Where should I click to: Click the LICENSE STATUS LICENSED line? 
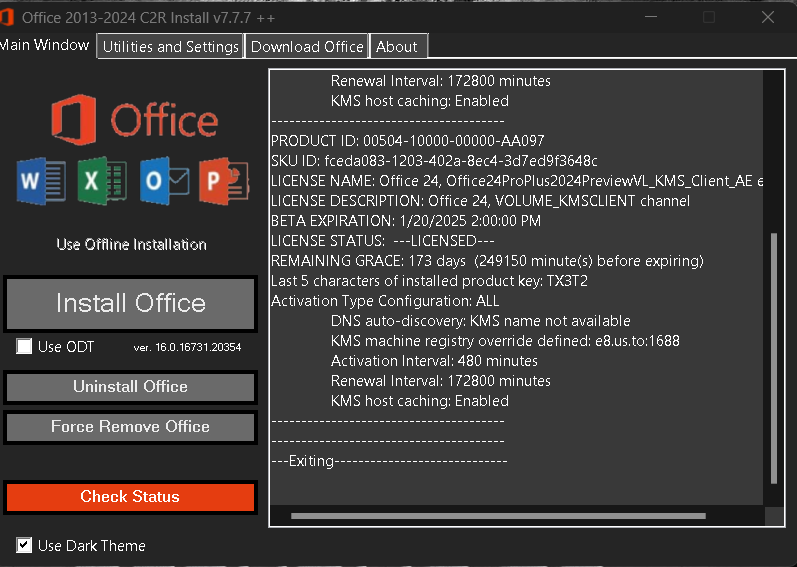383,241
